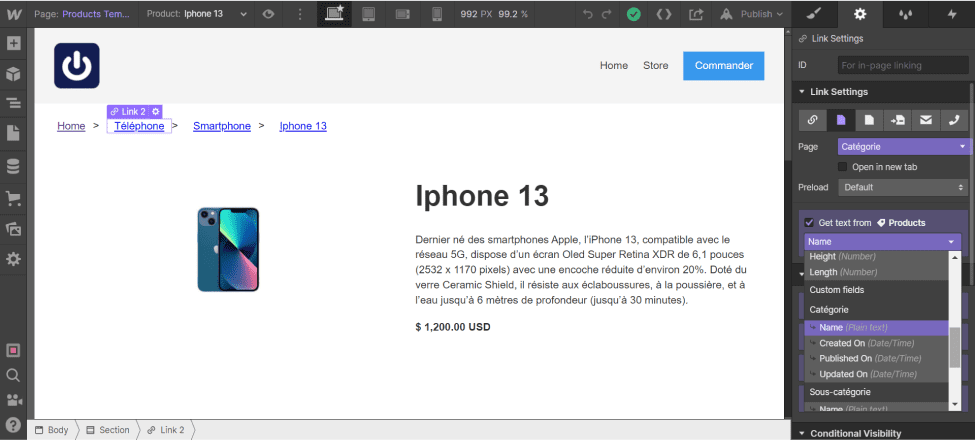Image resolution: width=975 pixels, height=440 pixels.
Task: Open the Help question mark icon
Action: [13, 425]
